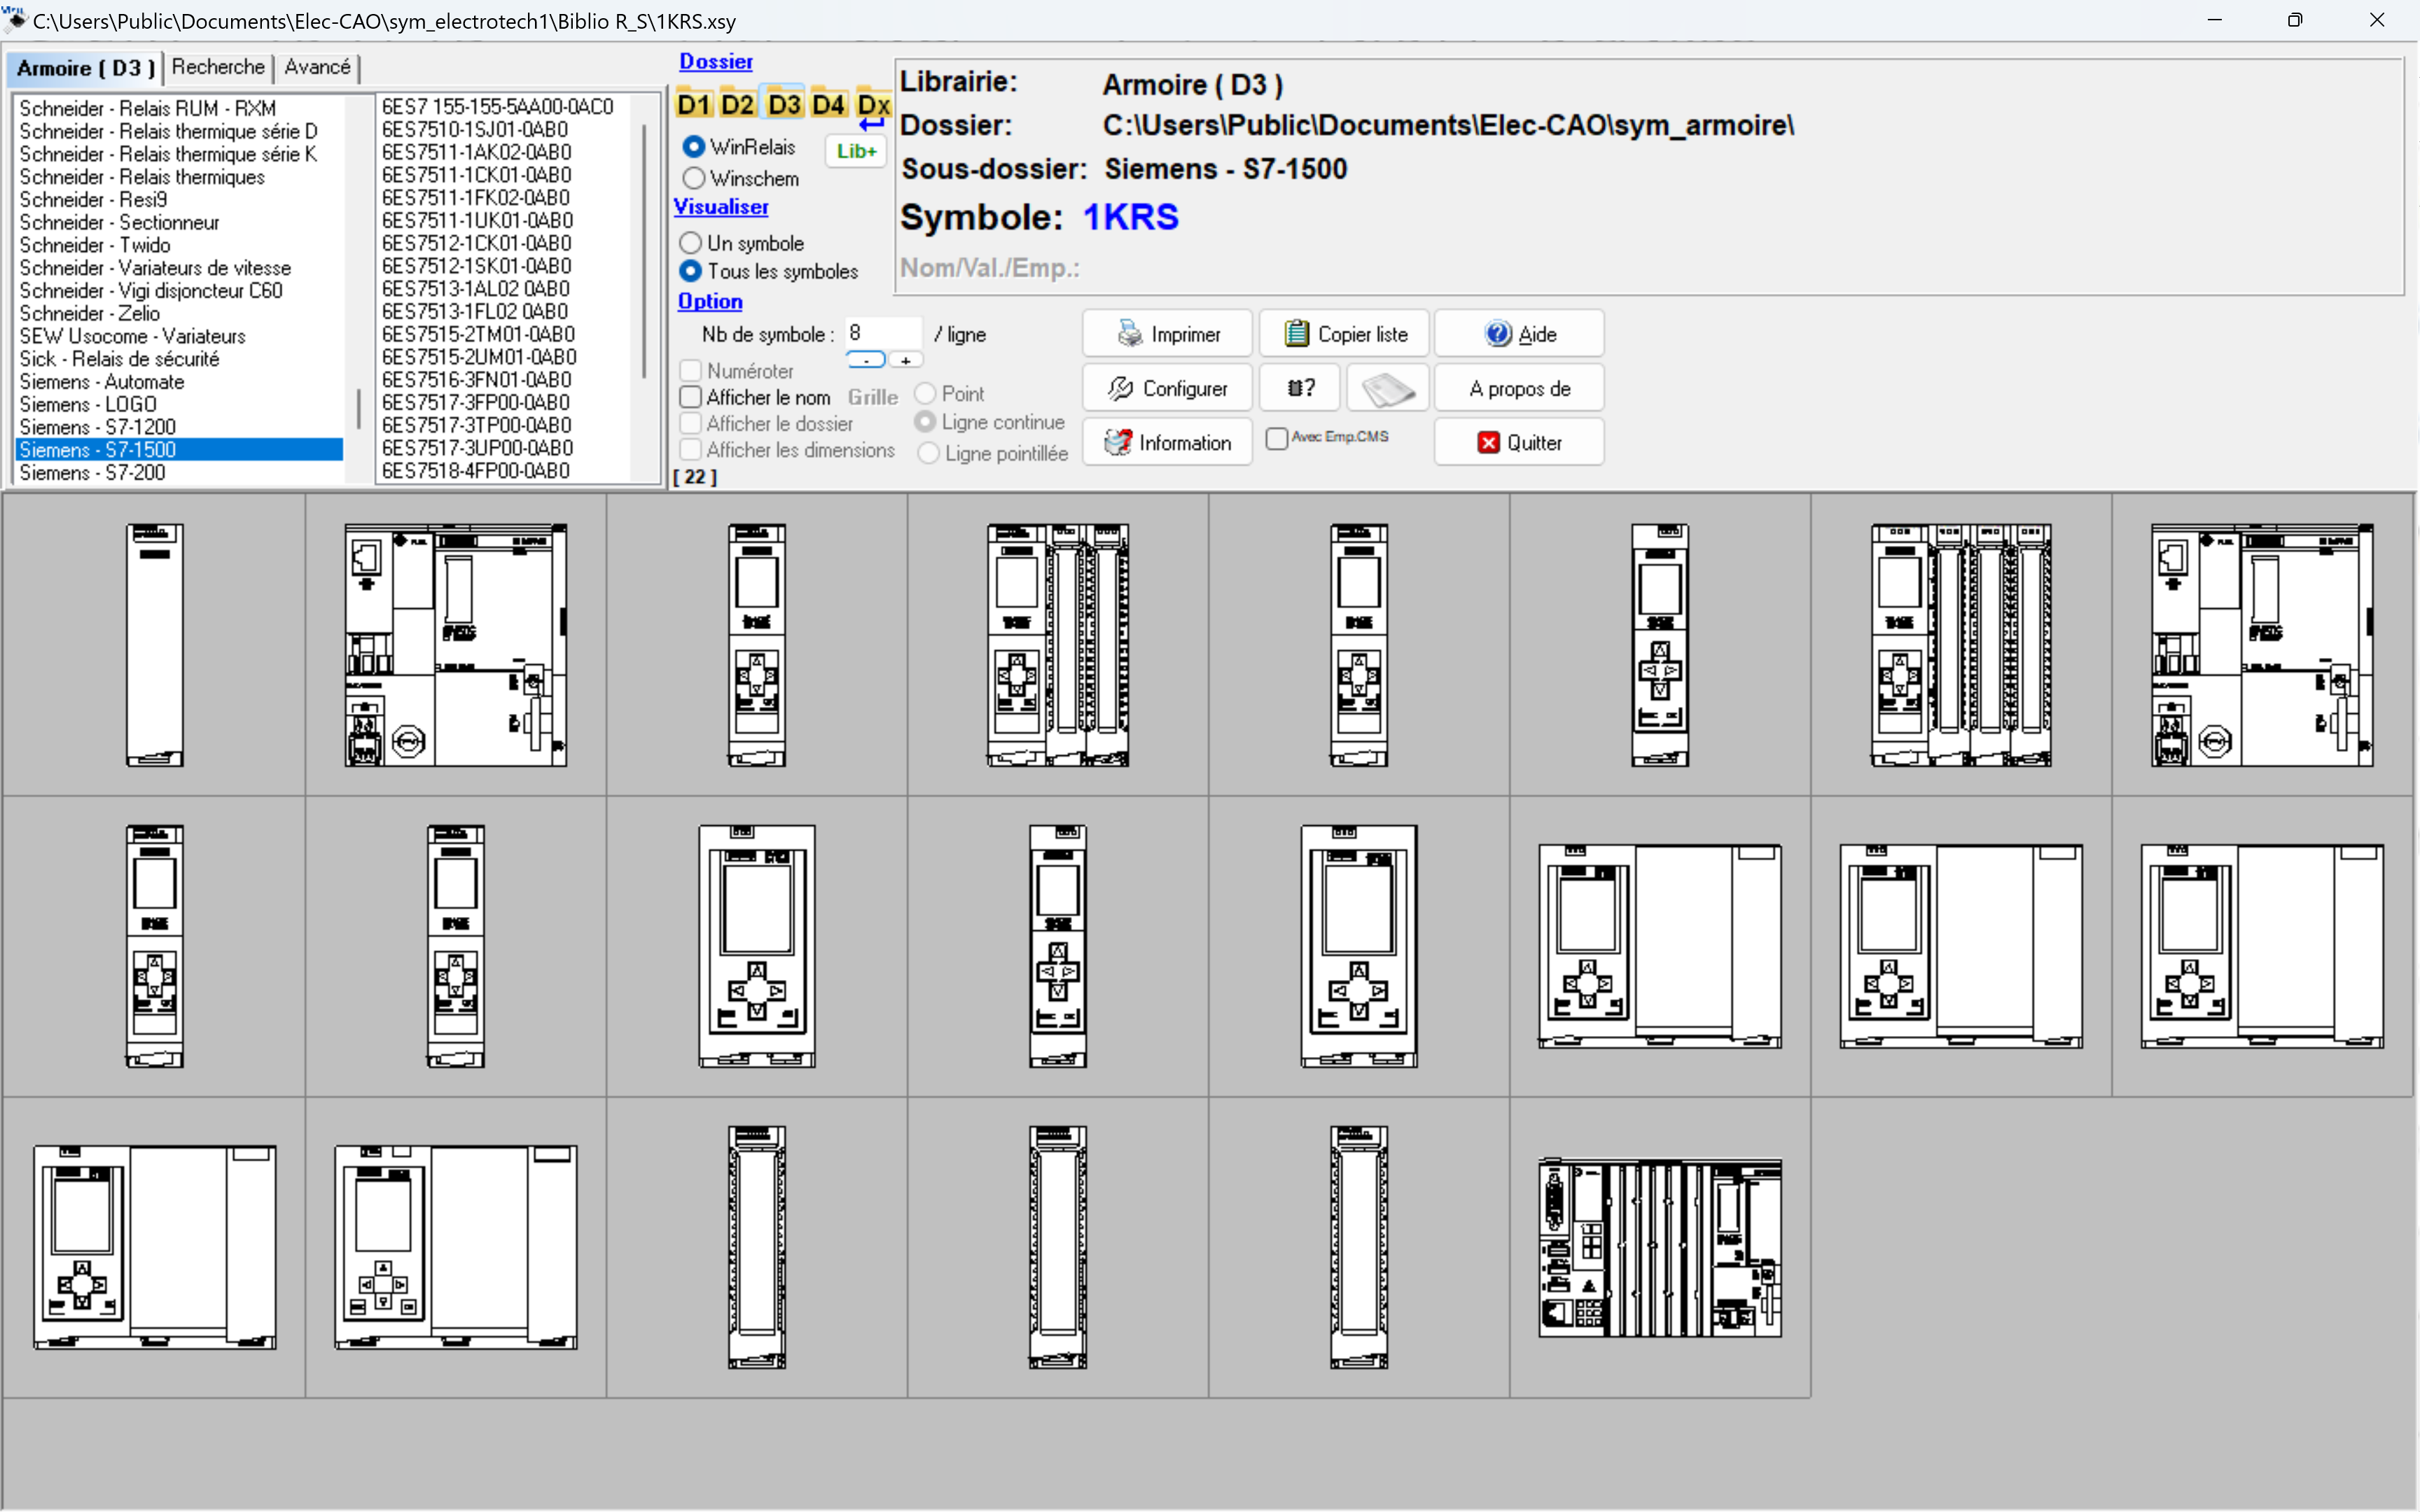This screenshot has width=2420, height=1512.
Task: Increase symbols per line with plus
Action: (x=905, y=360)
